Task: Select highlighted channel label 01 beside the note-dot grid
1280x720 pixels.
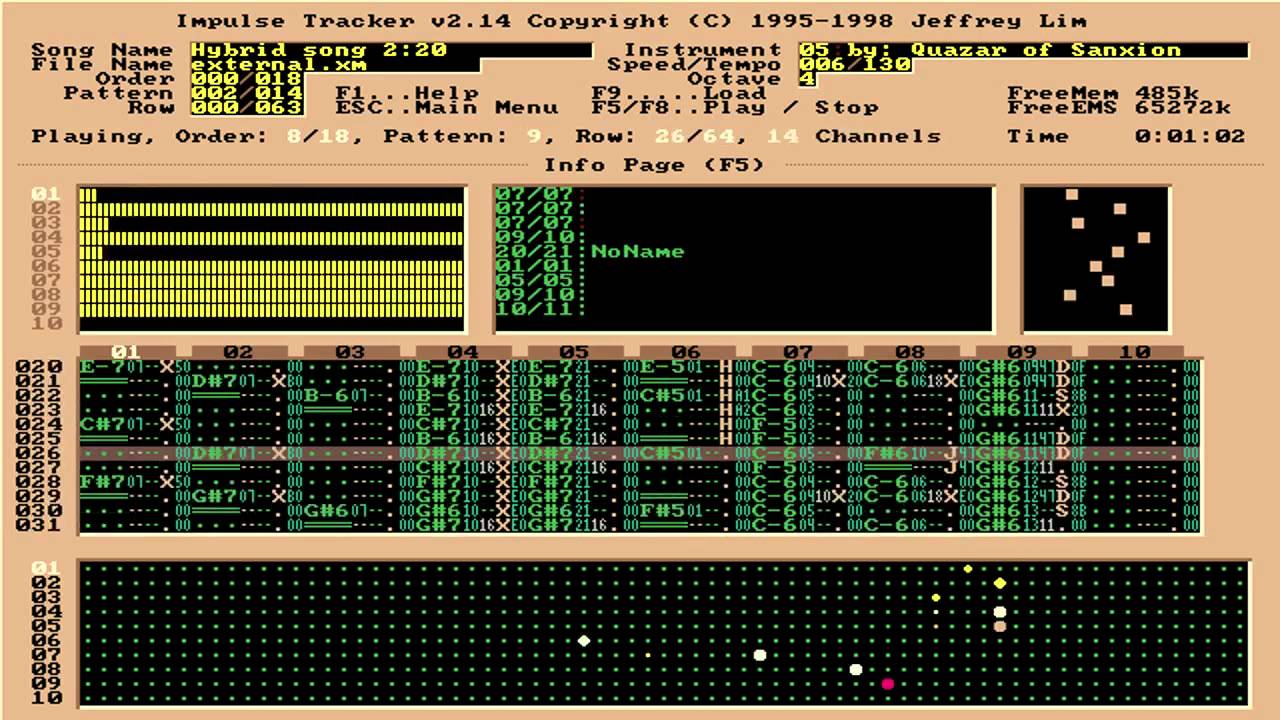Action: 47,568
